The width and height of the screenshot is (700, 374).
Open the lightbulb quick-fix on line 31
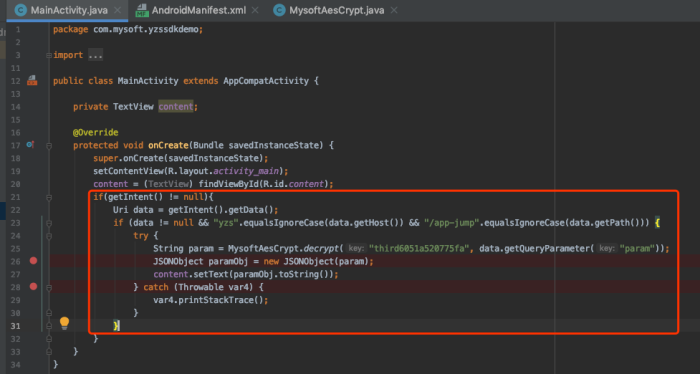point(64,323)
